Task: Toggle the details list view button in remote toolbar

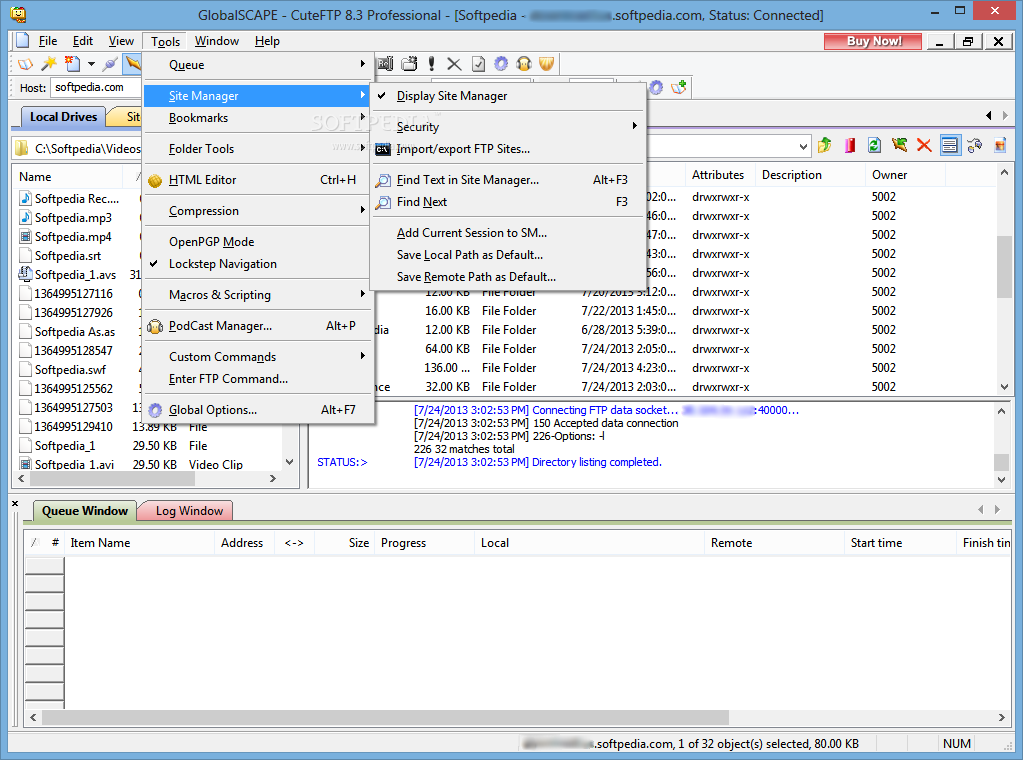Action: (950, 145)
